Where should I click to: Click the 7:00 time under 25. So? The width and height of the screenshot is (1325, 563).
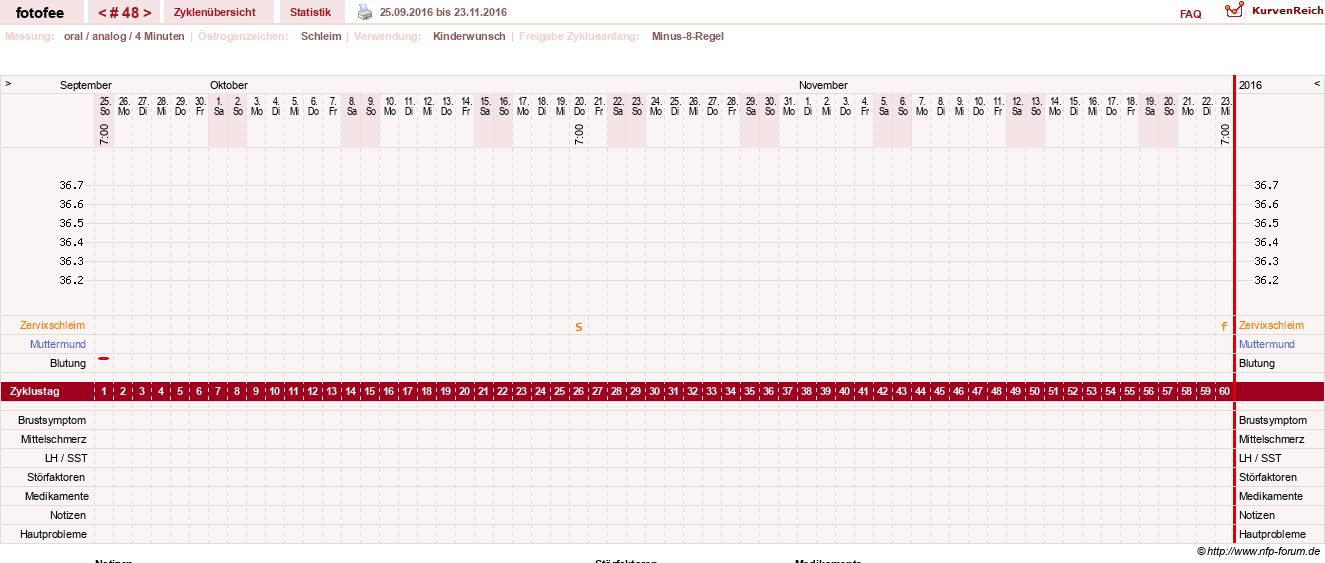[104, 135]
